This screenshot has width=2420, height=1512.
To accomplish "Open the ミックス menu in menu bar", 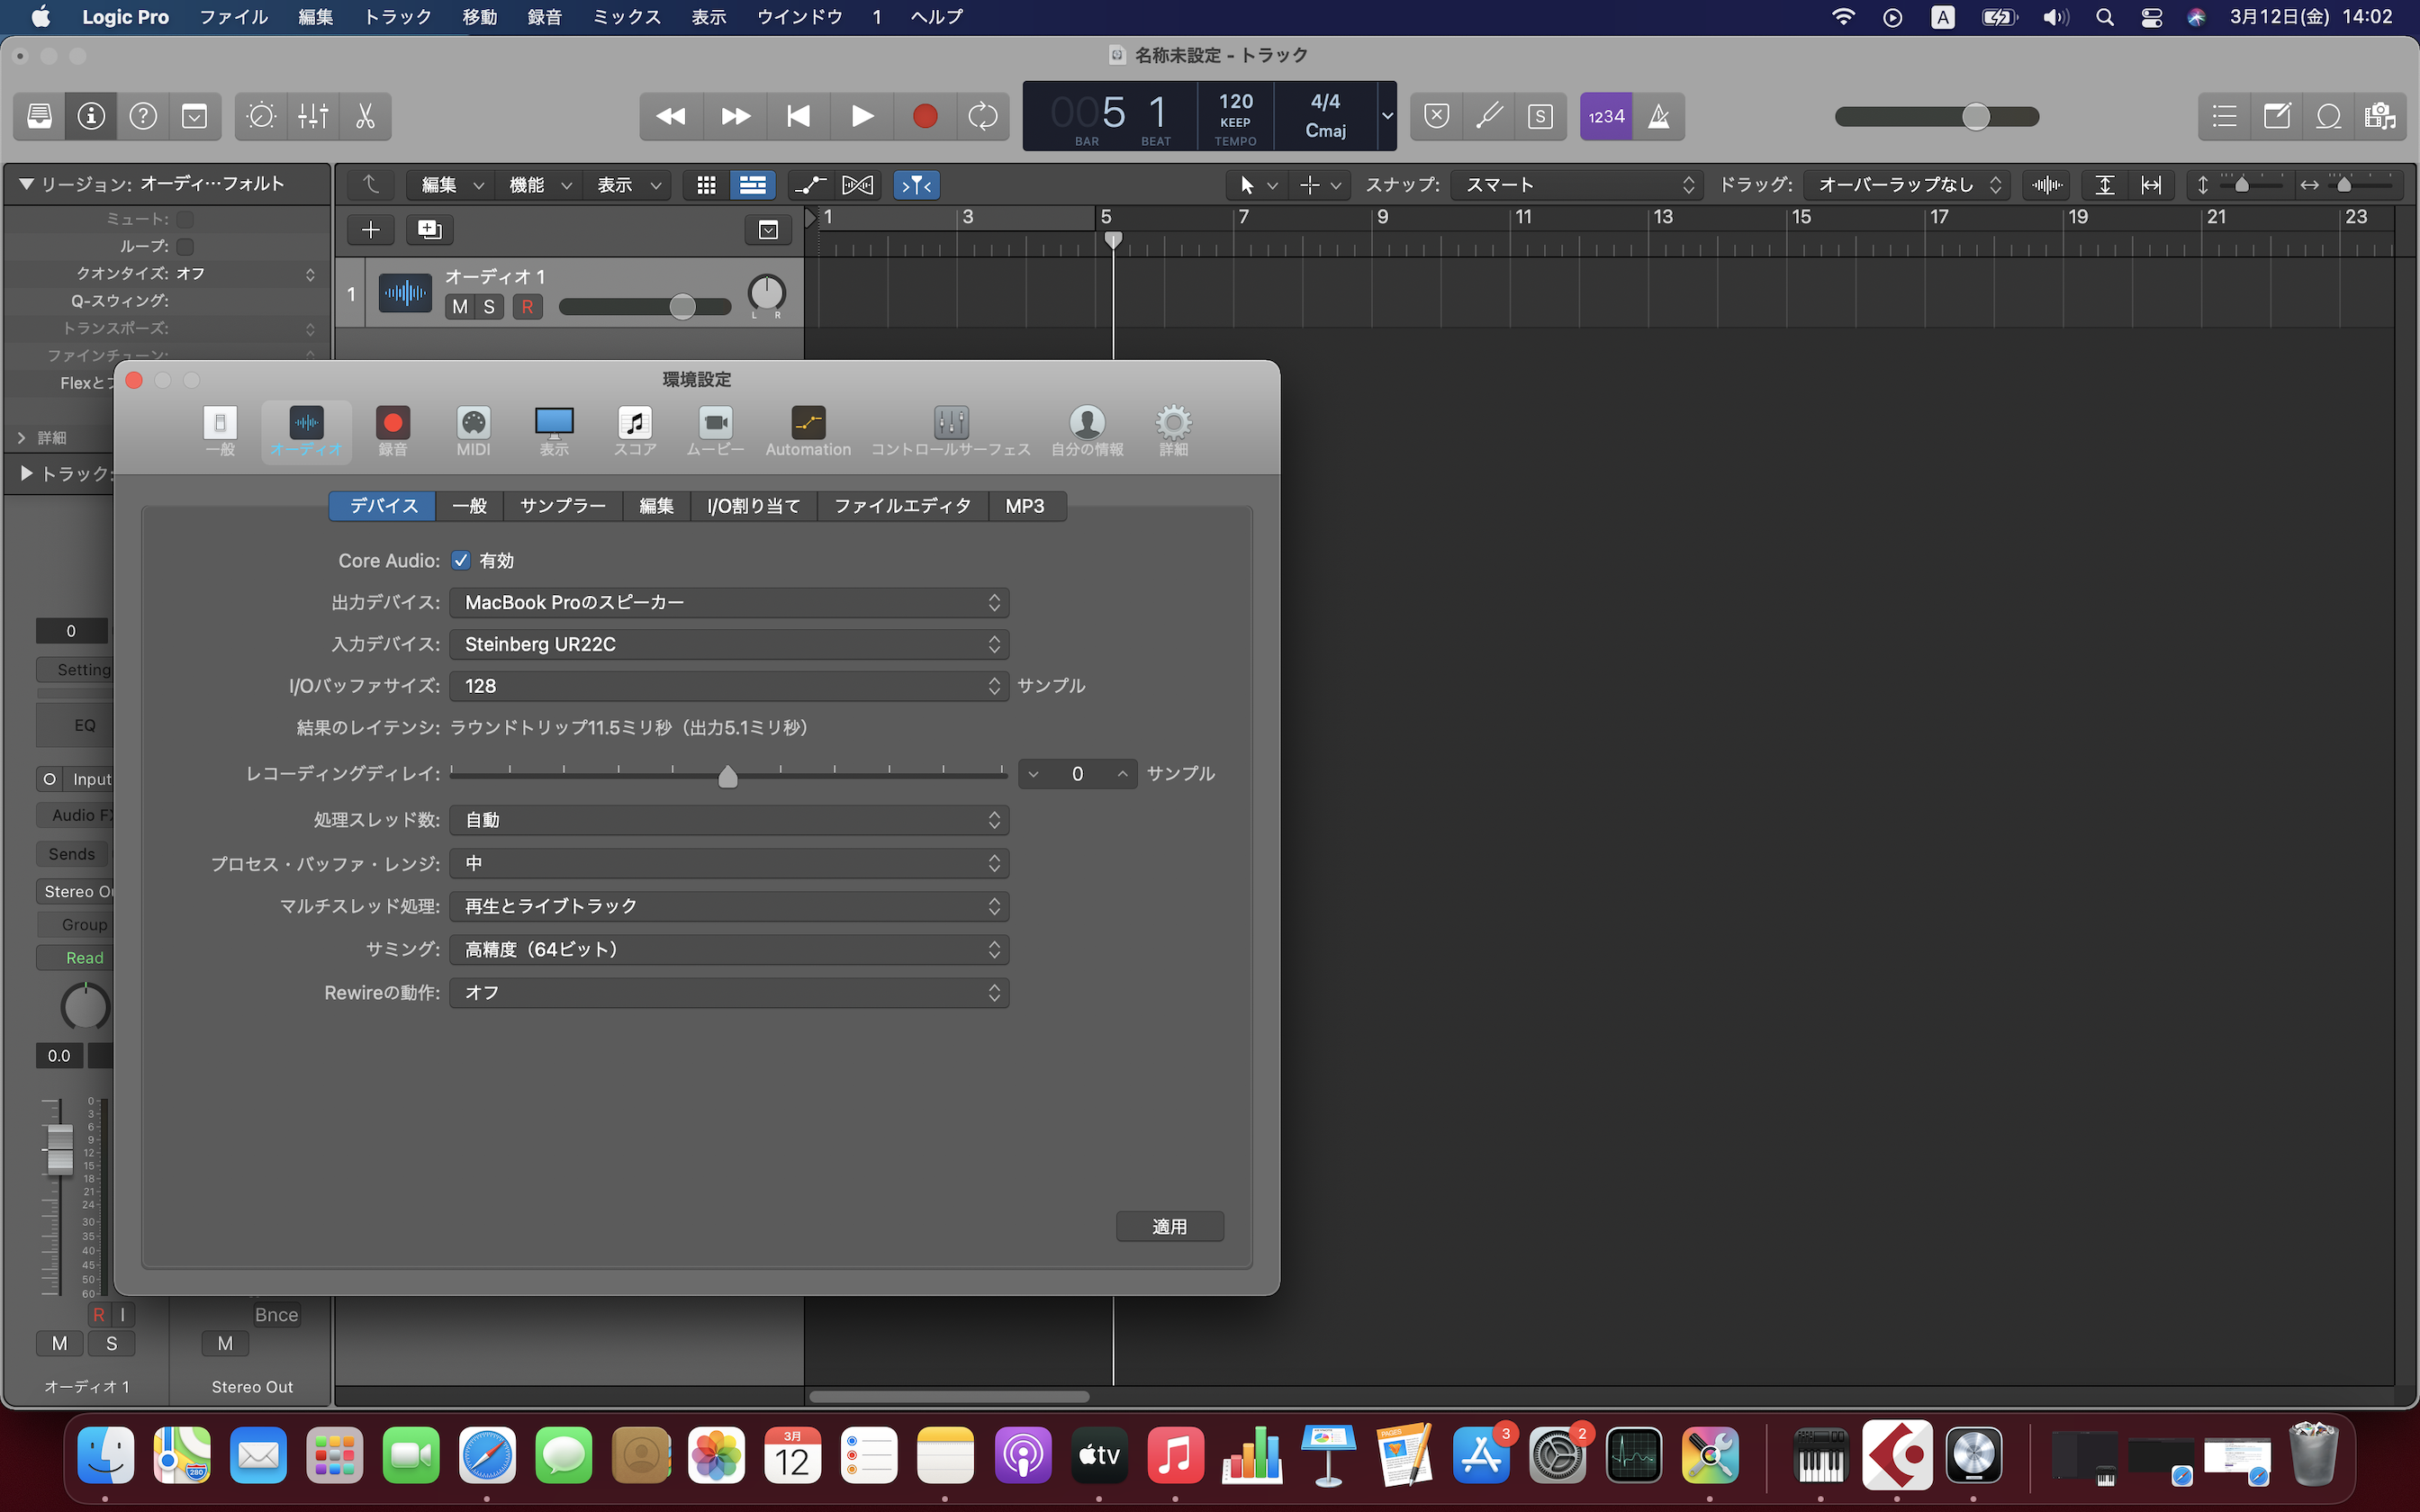I will click(626, 17).
